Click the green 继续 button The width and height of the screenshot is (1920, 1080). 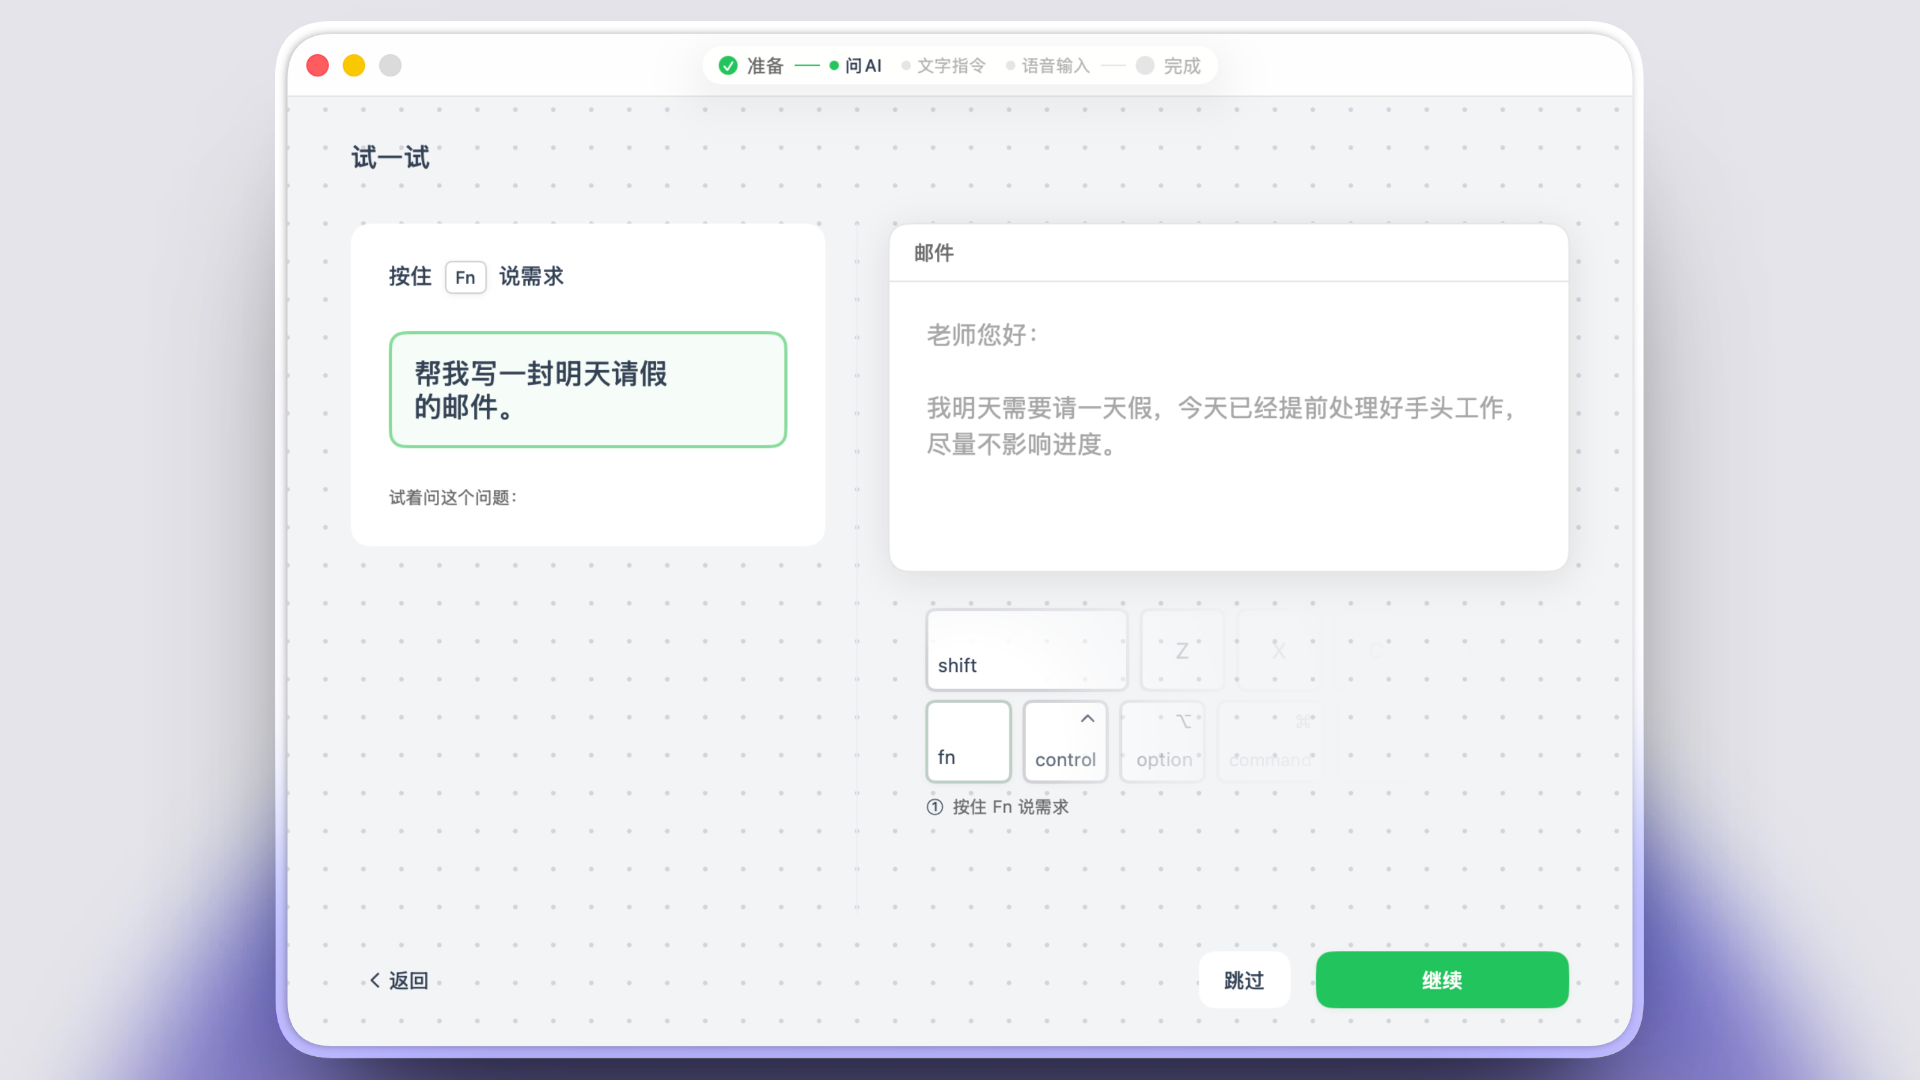(x=1441, y=980)
